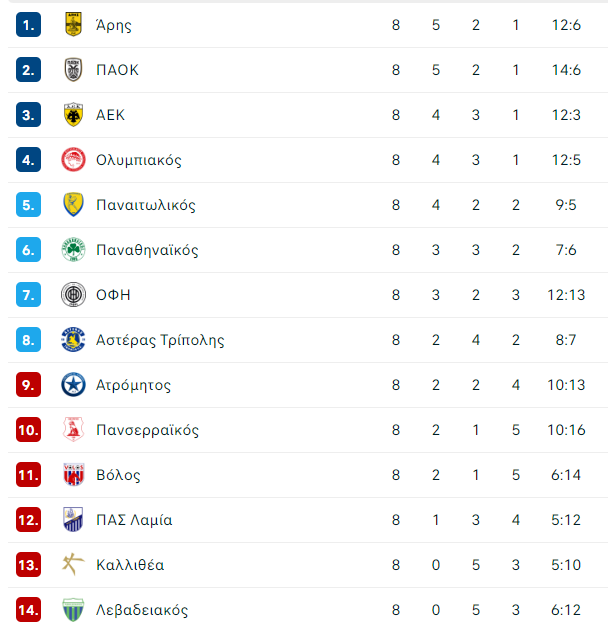Open the Πανσερραϊκός team page
608x626 pixels.
point(147,430)
